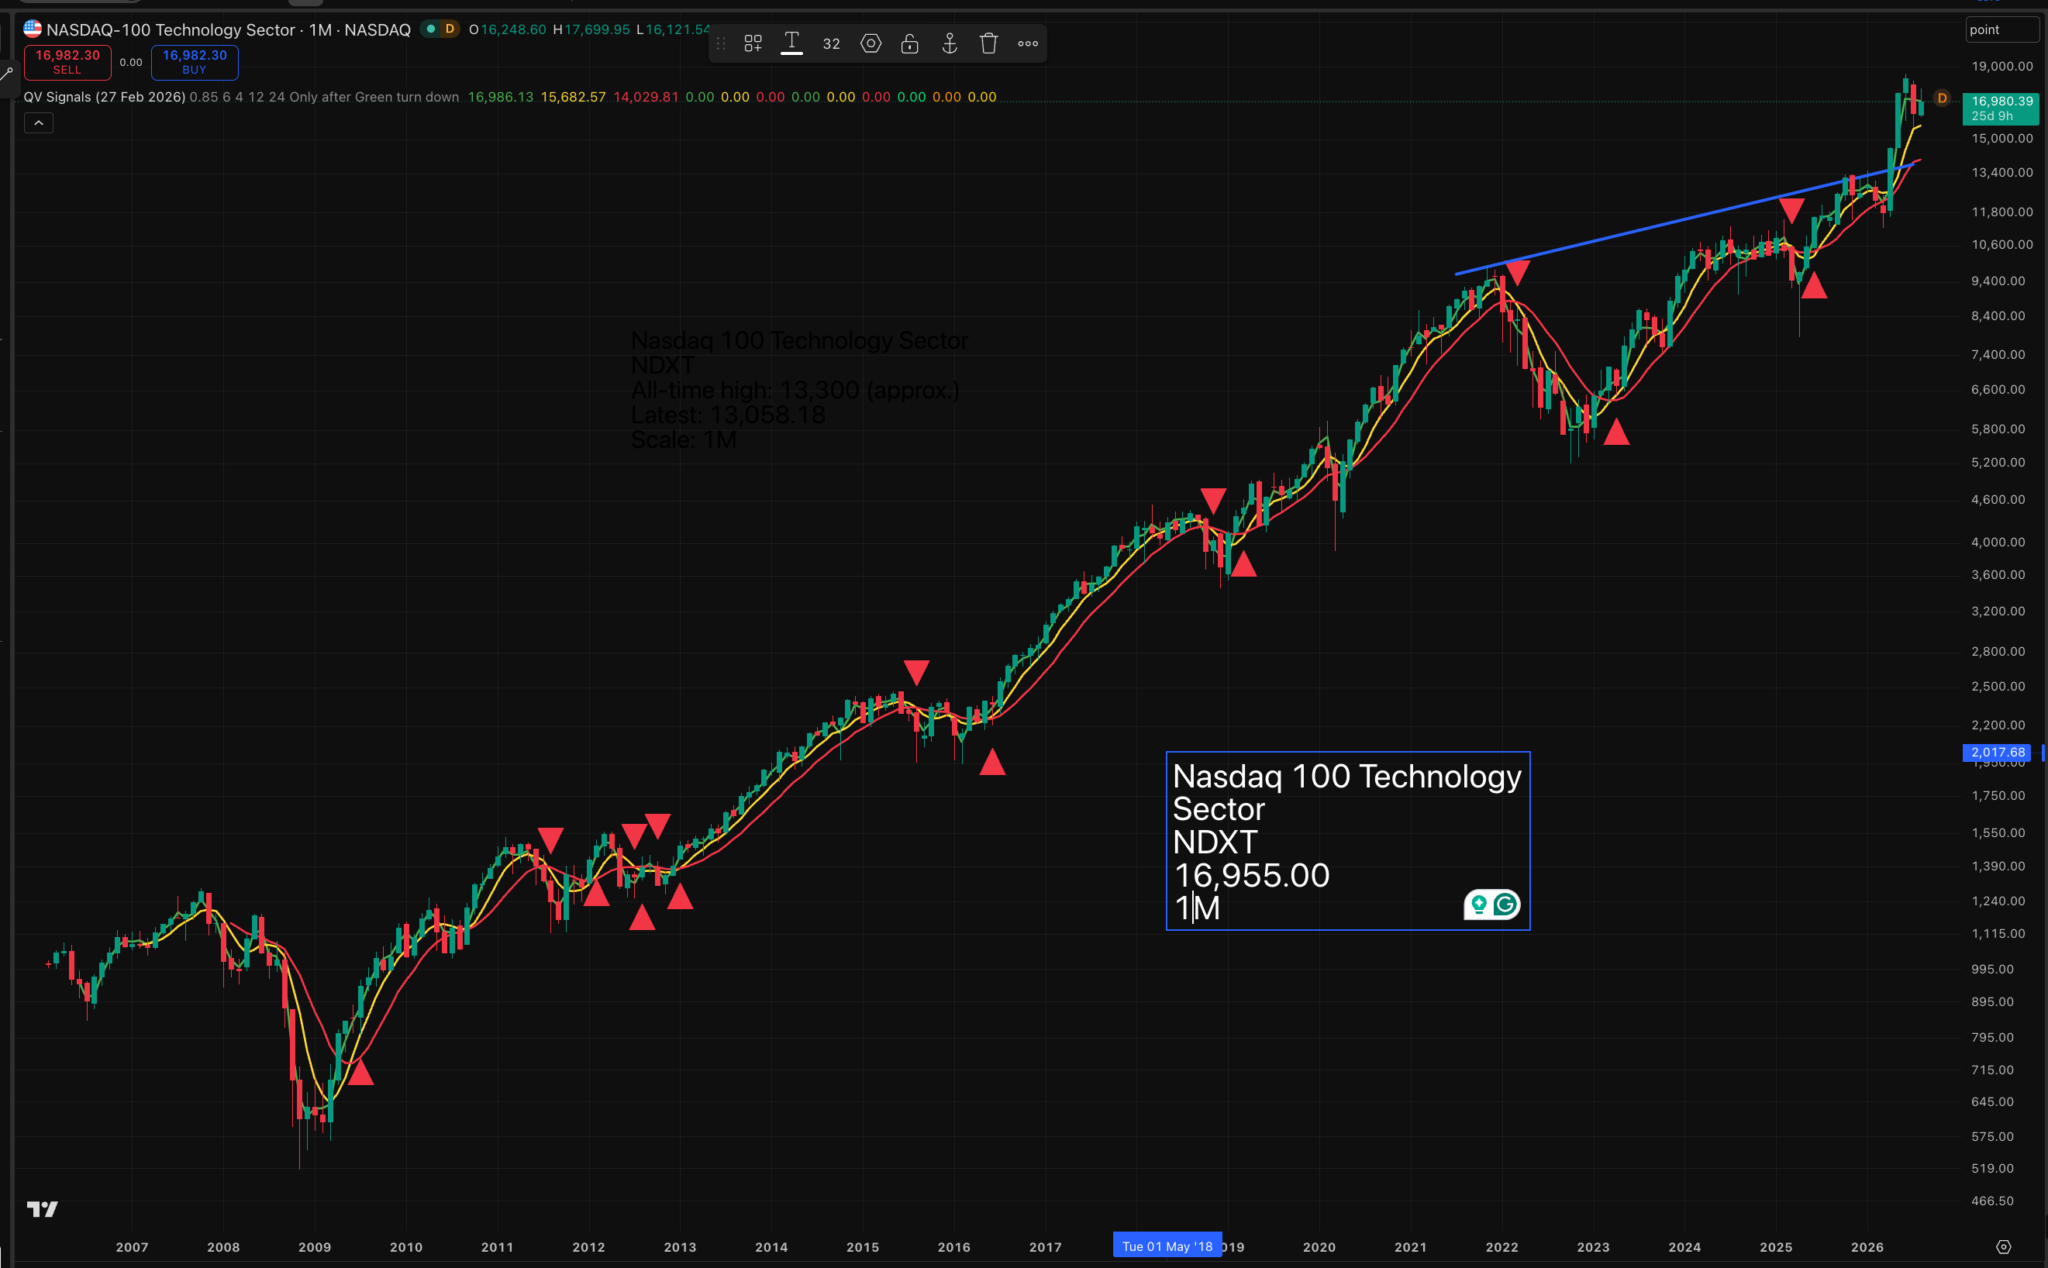Click the 2020 label on the time axis
This screenshot has height=1268, width=2048.
pos(1319,1247)
